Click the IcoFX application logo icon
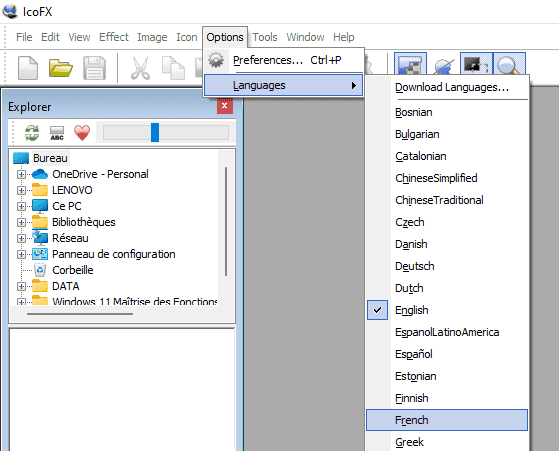This screenshot has width=559, height=451. point(10,11)
